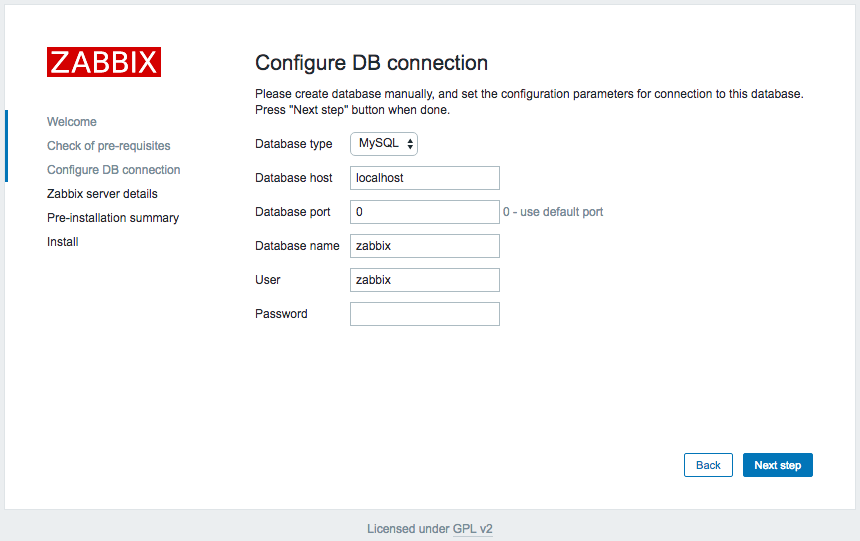Click the Database type label
Screen dimensions: 860x541
pos(293,144)
